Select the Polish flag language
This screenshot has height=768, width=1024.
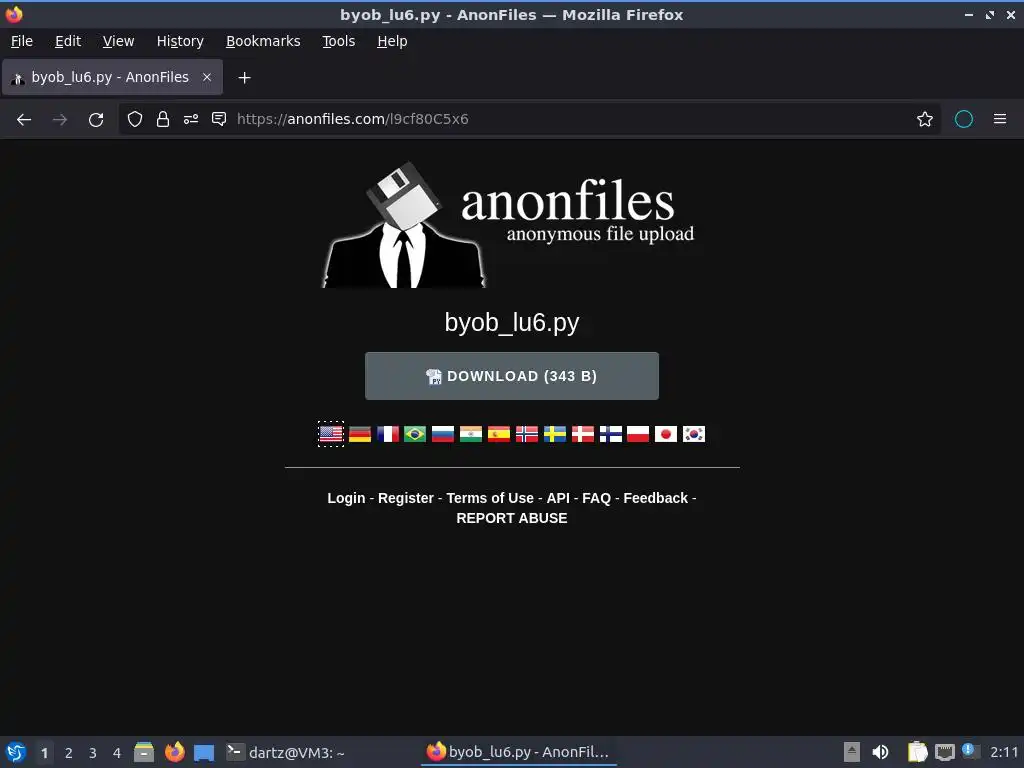coord(638,434)
